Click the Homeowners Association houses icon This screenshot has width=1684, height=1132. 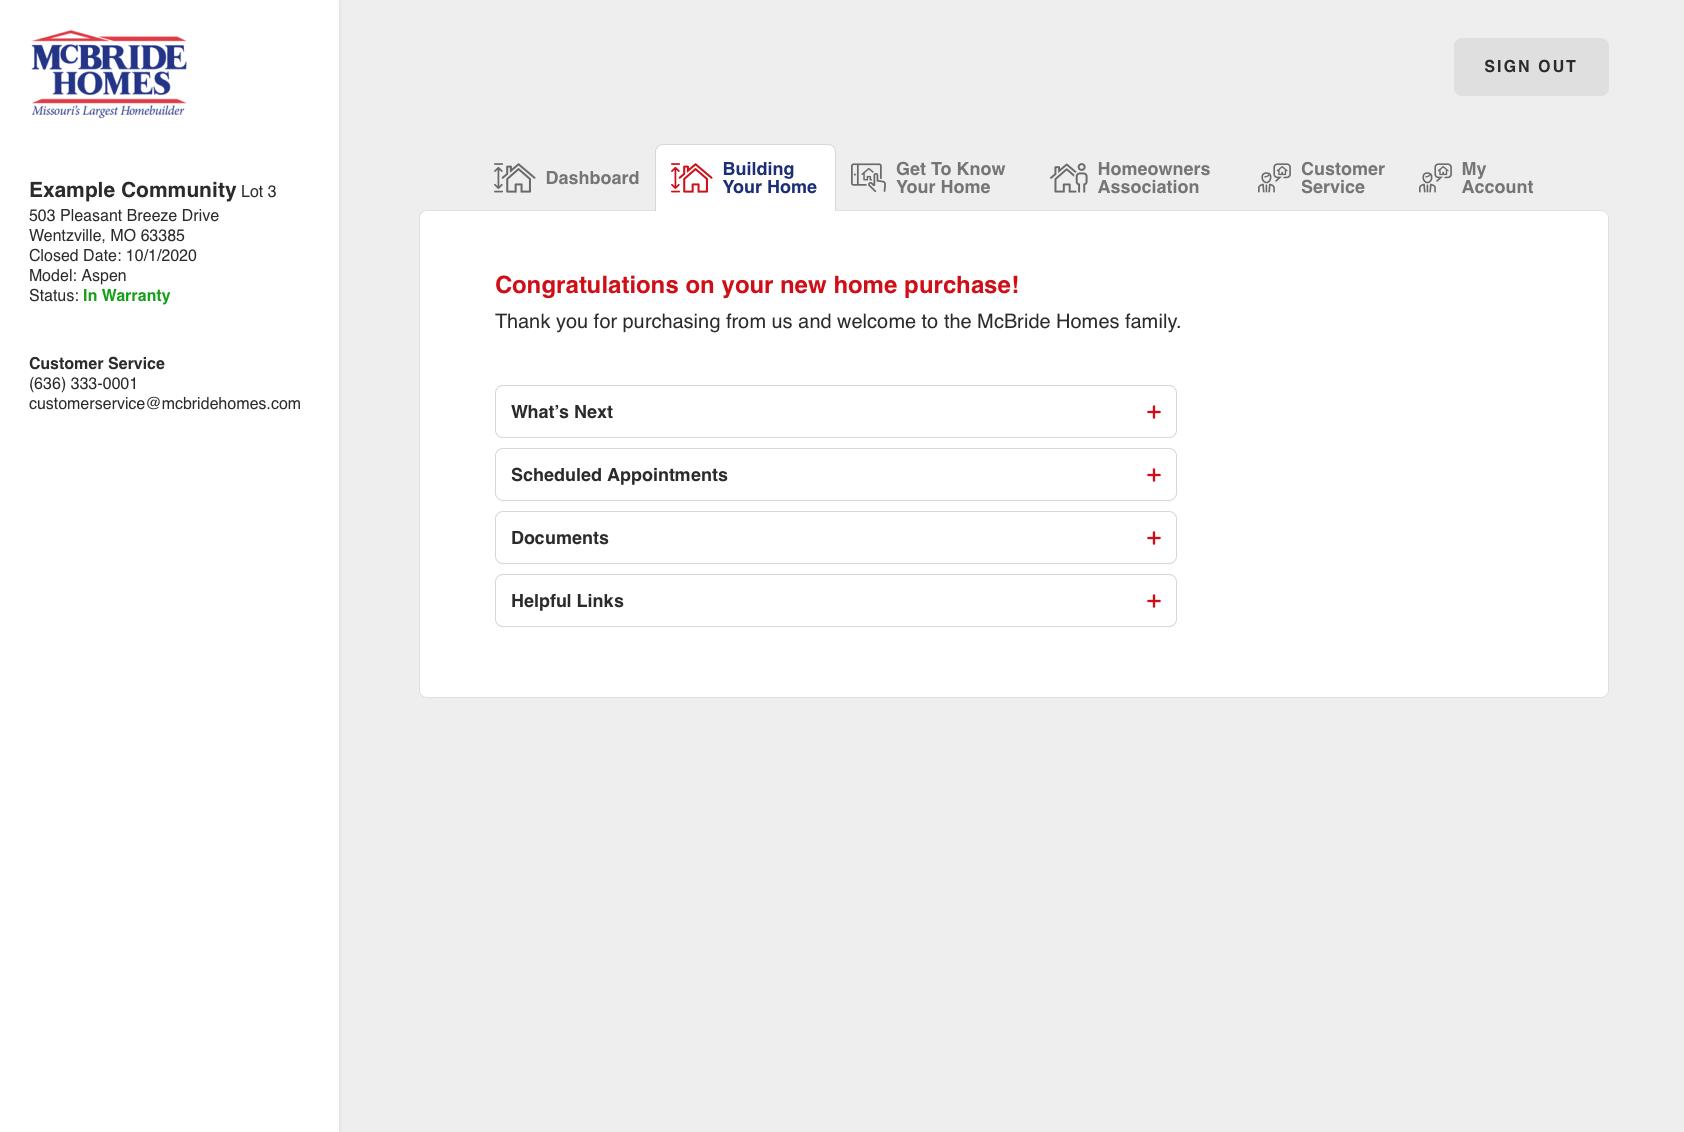[1069, 178]
